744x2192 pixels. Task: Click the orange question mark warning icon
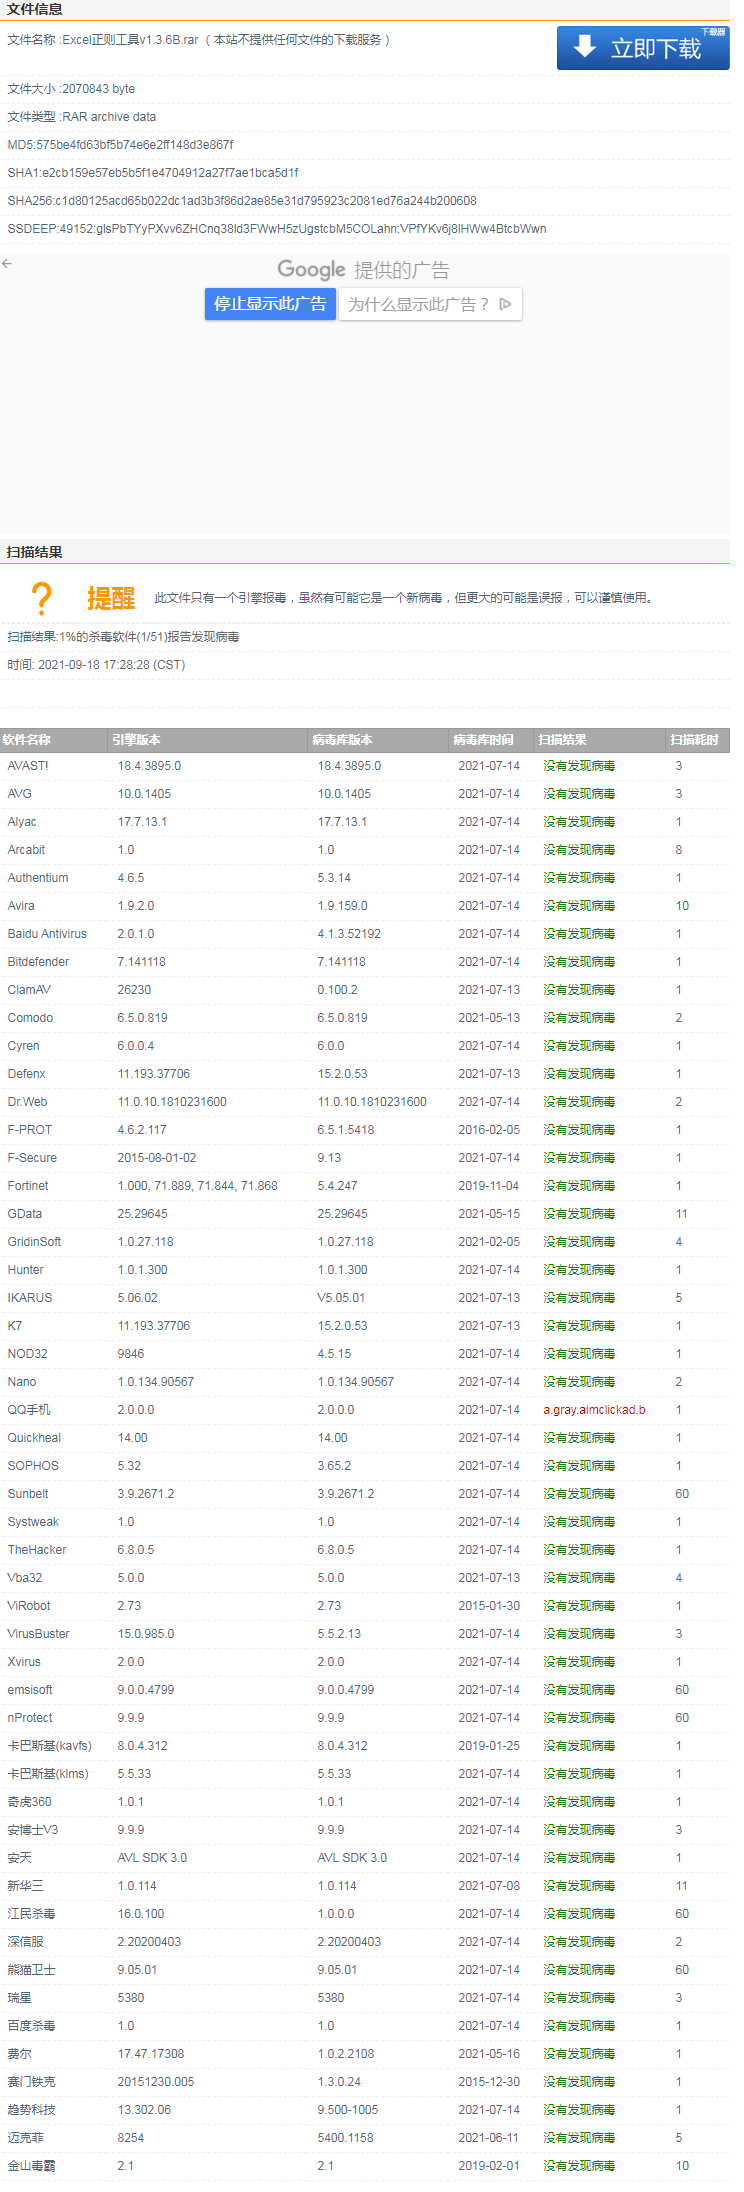pos(41,598)
